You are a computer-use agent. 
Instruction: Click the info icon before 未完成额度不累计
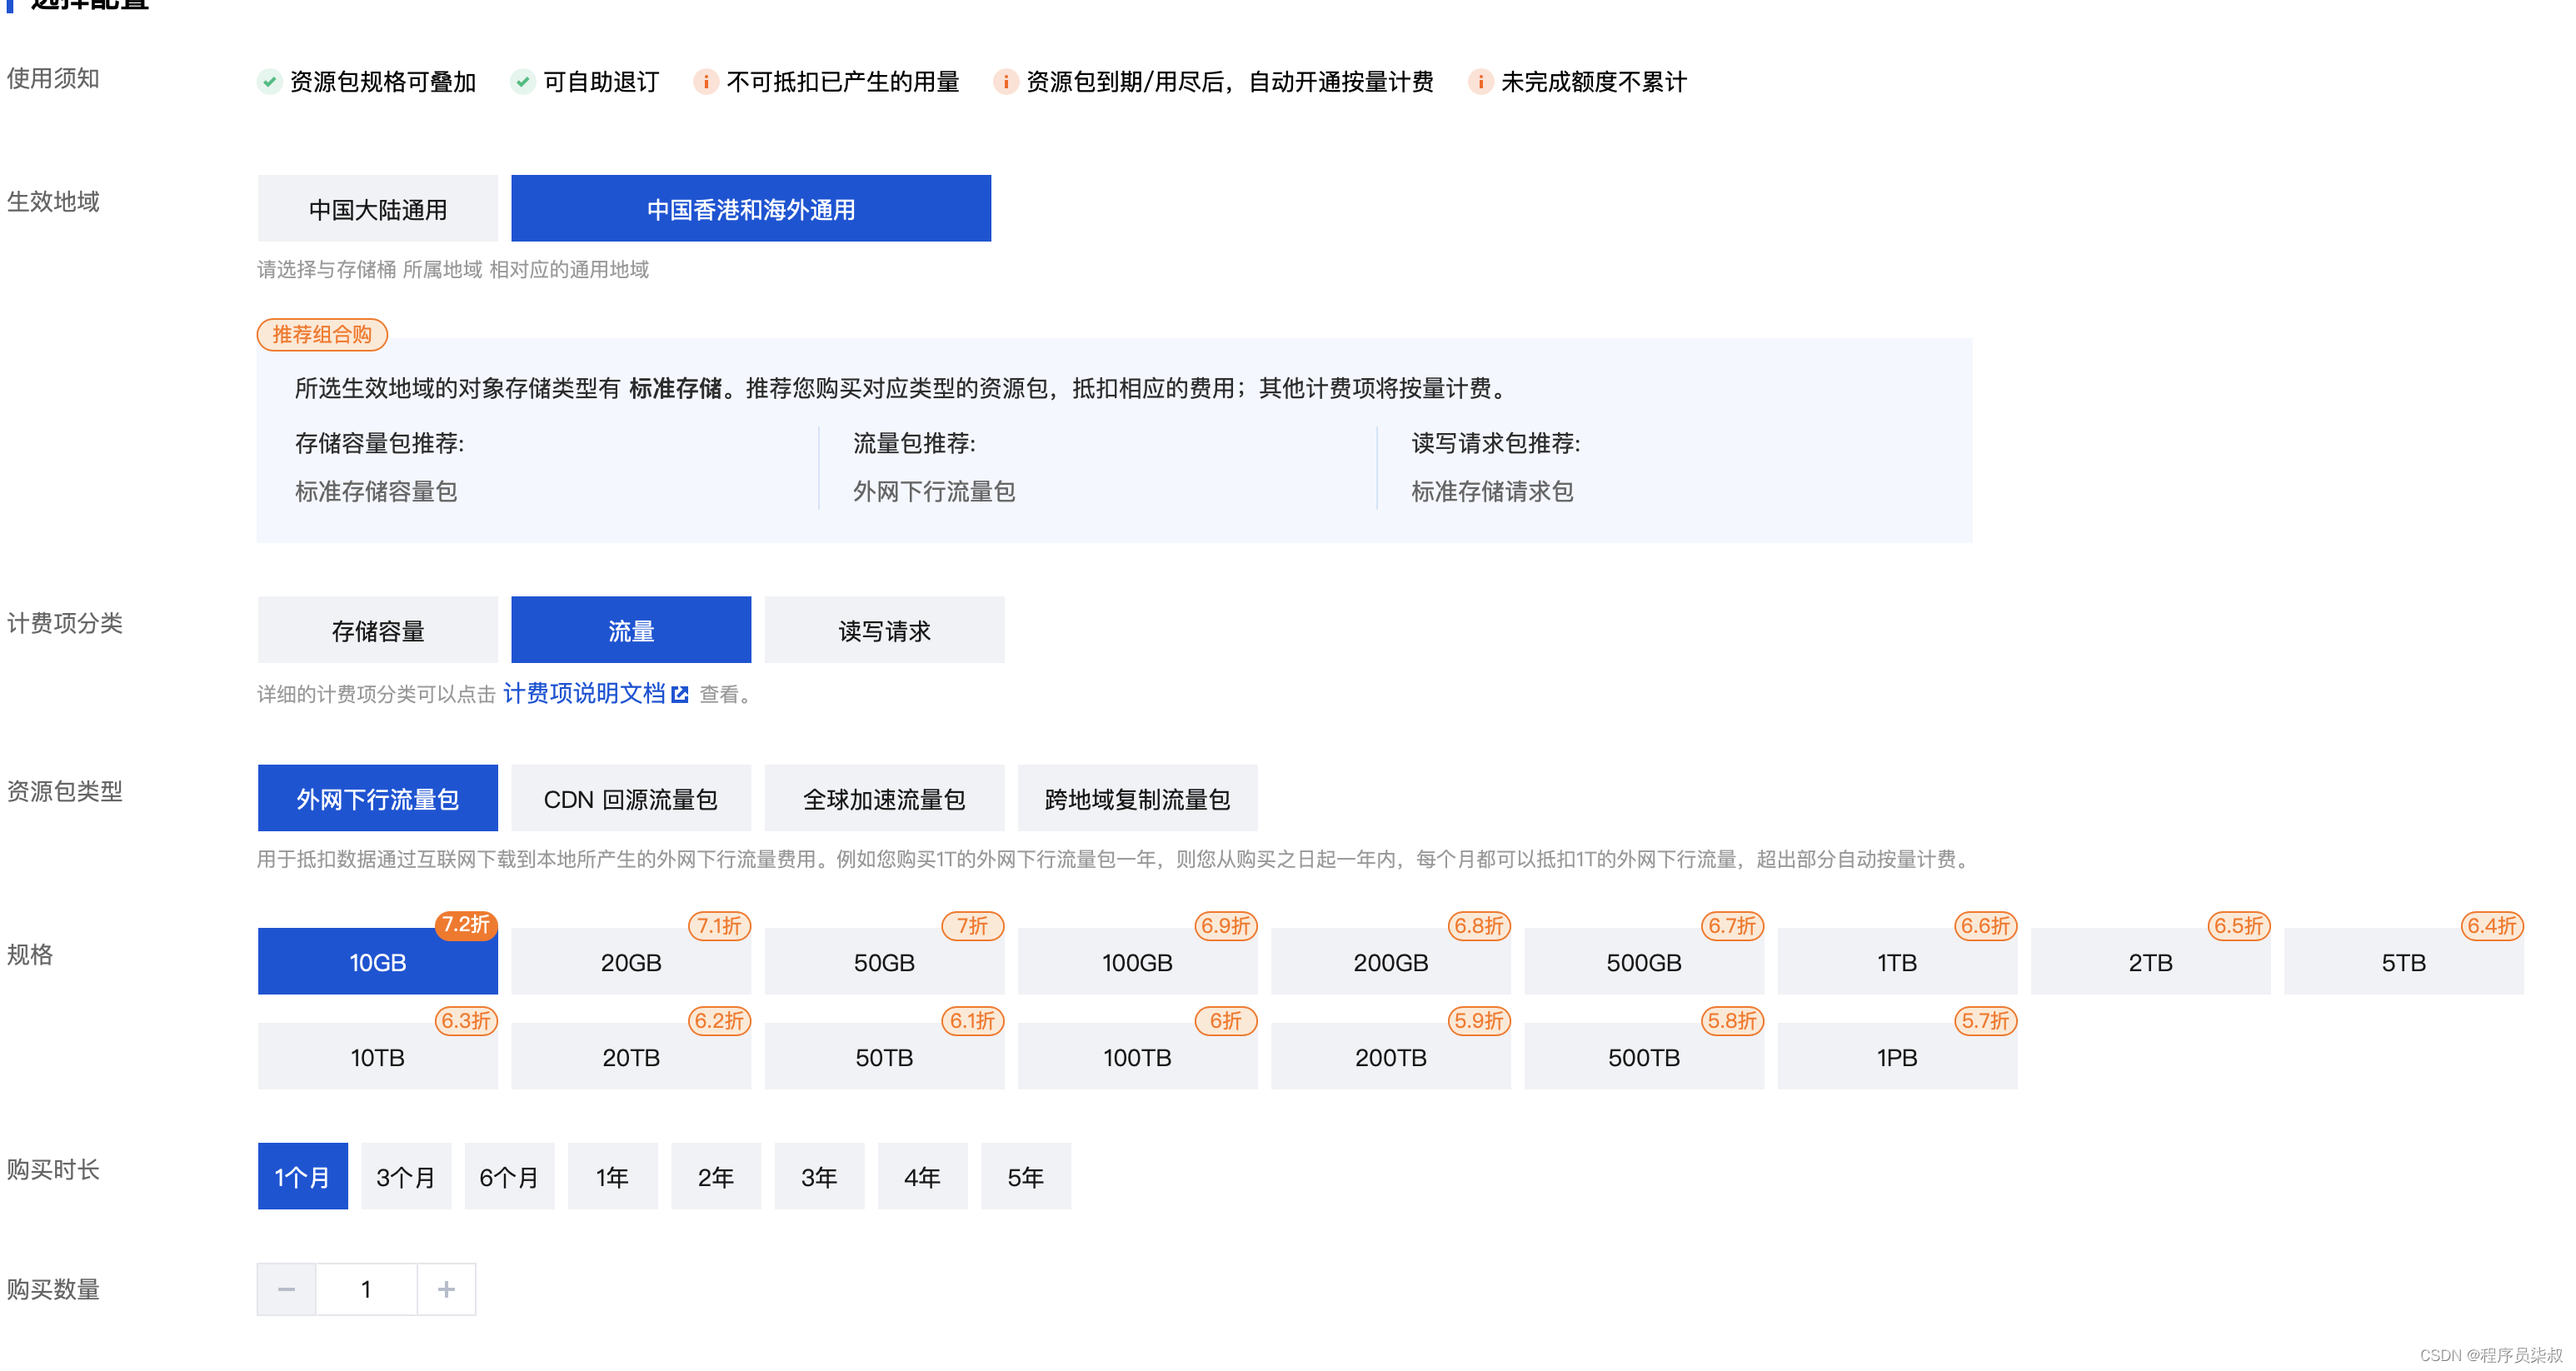pyautogui.click(x=1480, y=82)
